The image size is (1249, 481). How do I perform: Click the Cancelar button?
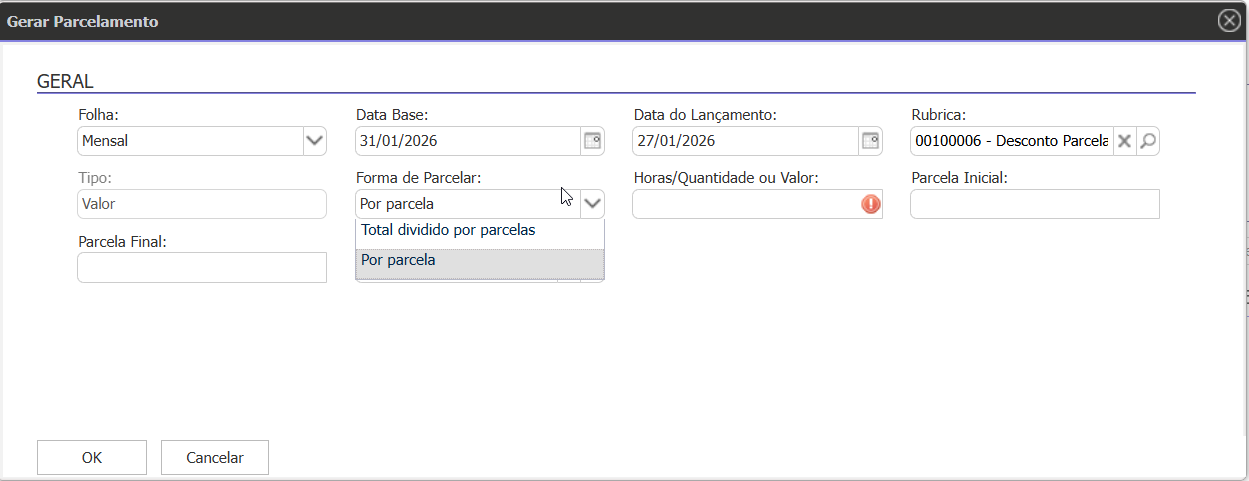[x=214, y=457]
